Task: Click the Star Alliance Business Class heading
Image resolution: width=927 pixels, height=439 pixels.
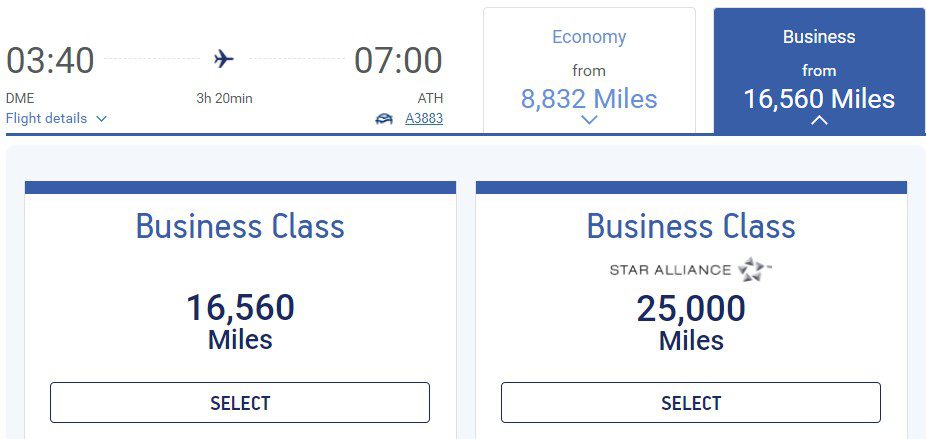Action: tap(691, 226)
